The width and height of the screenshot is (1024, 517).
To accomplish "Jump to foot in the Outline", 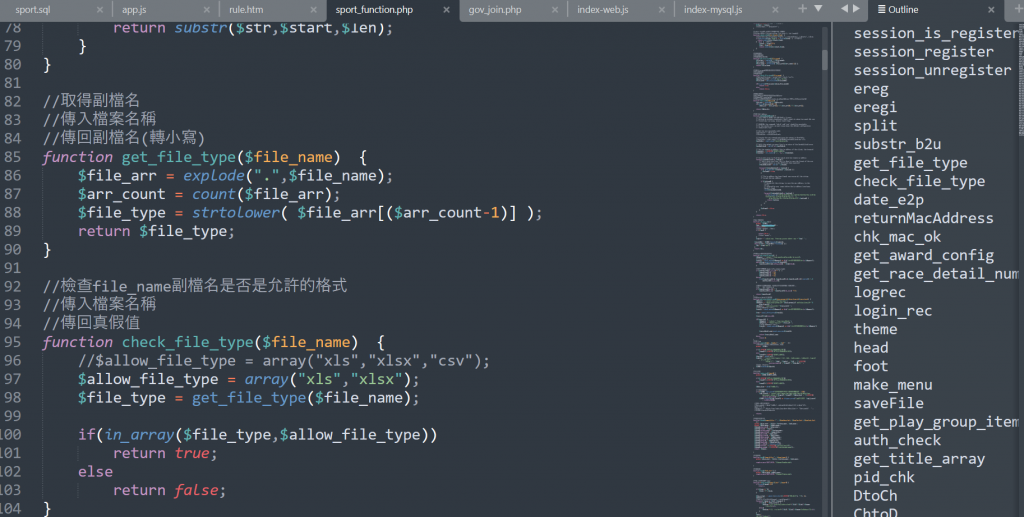I will [871, 366].
